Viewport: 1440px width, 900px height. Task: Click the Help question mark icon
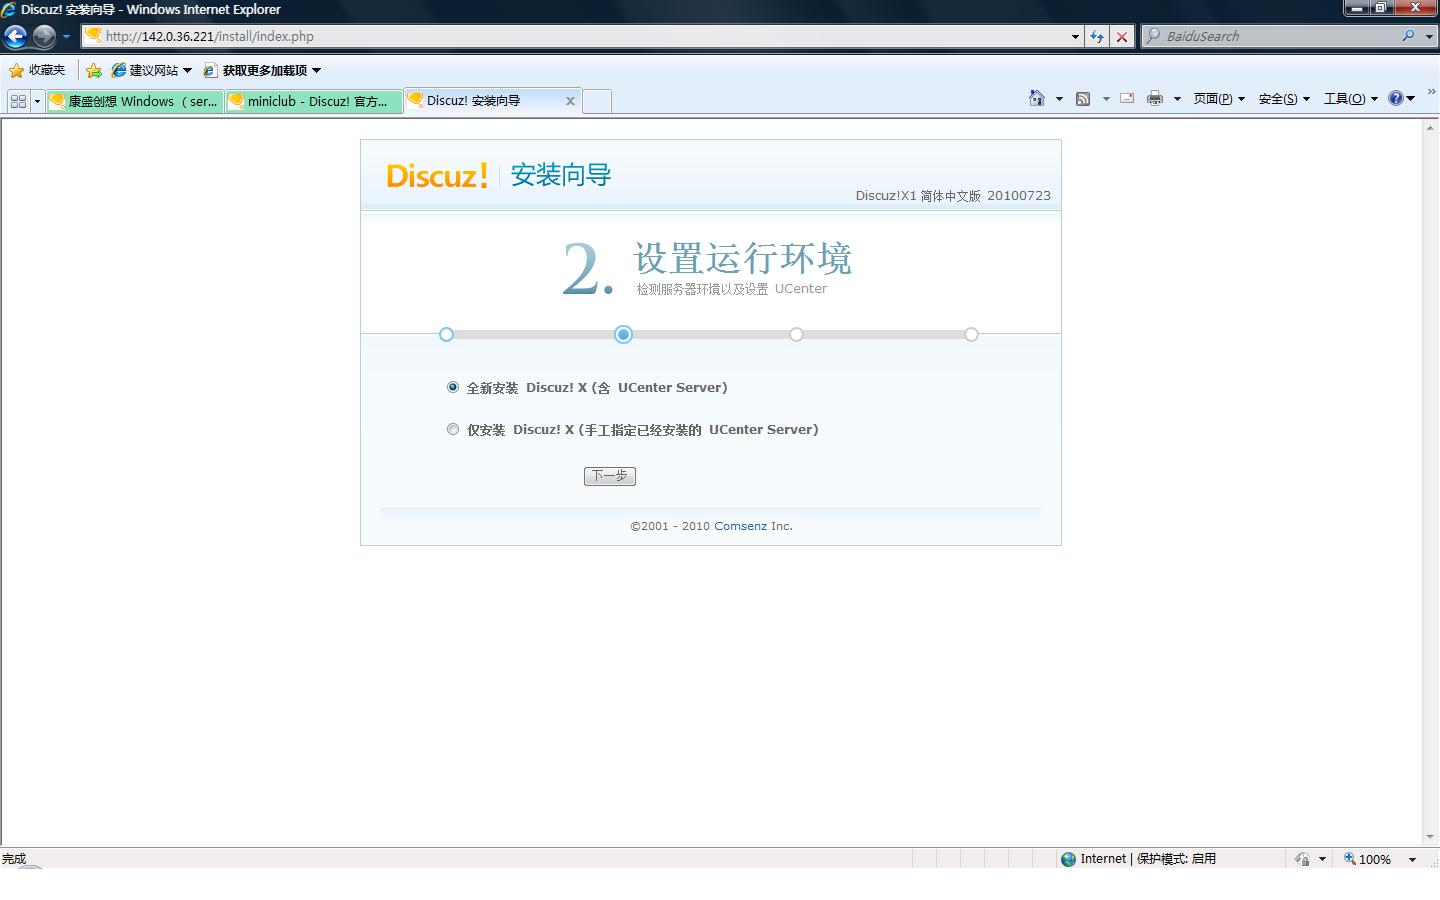pyautogui.click(x=1396, y=98)
